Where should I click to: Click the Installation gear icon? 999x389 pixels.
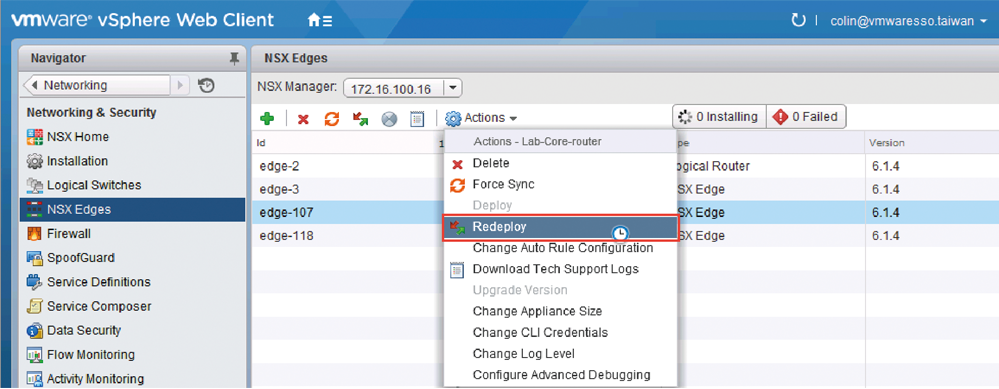click(34, 161)
